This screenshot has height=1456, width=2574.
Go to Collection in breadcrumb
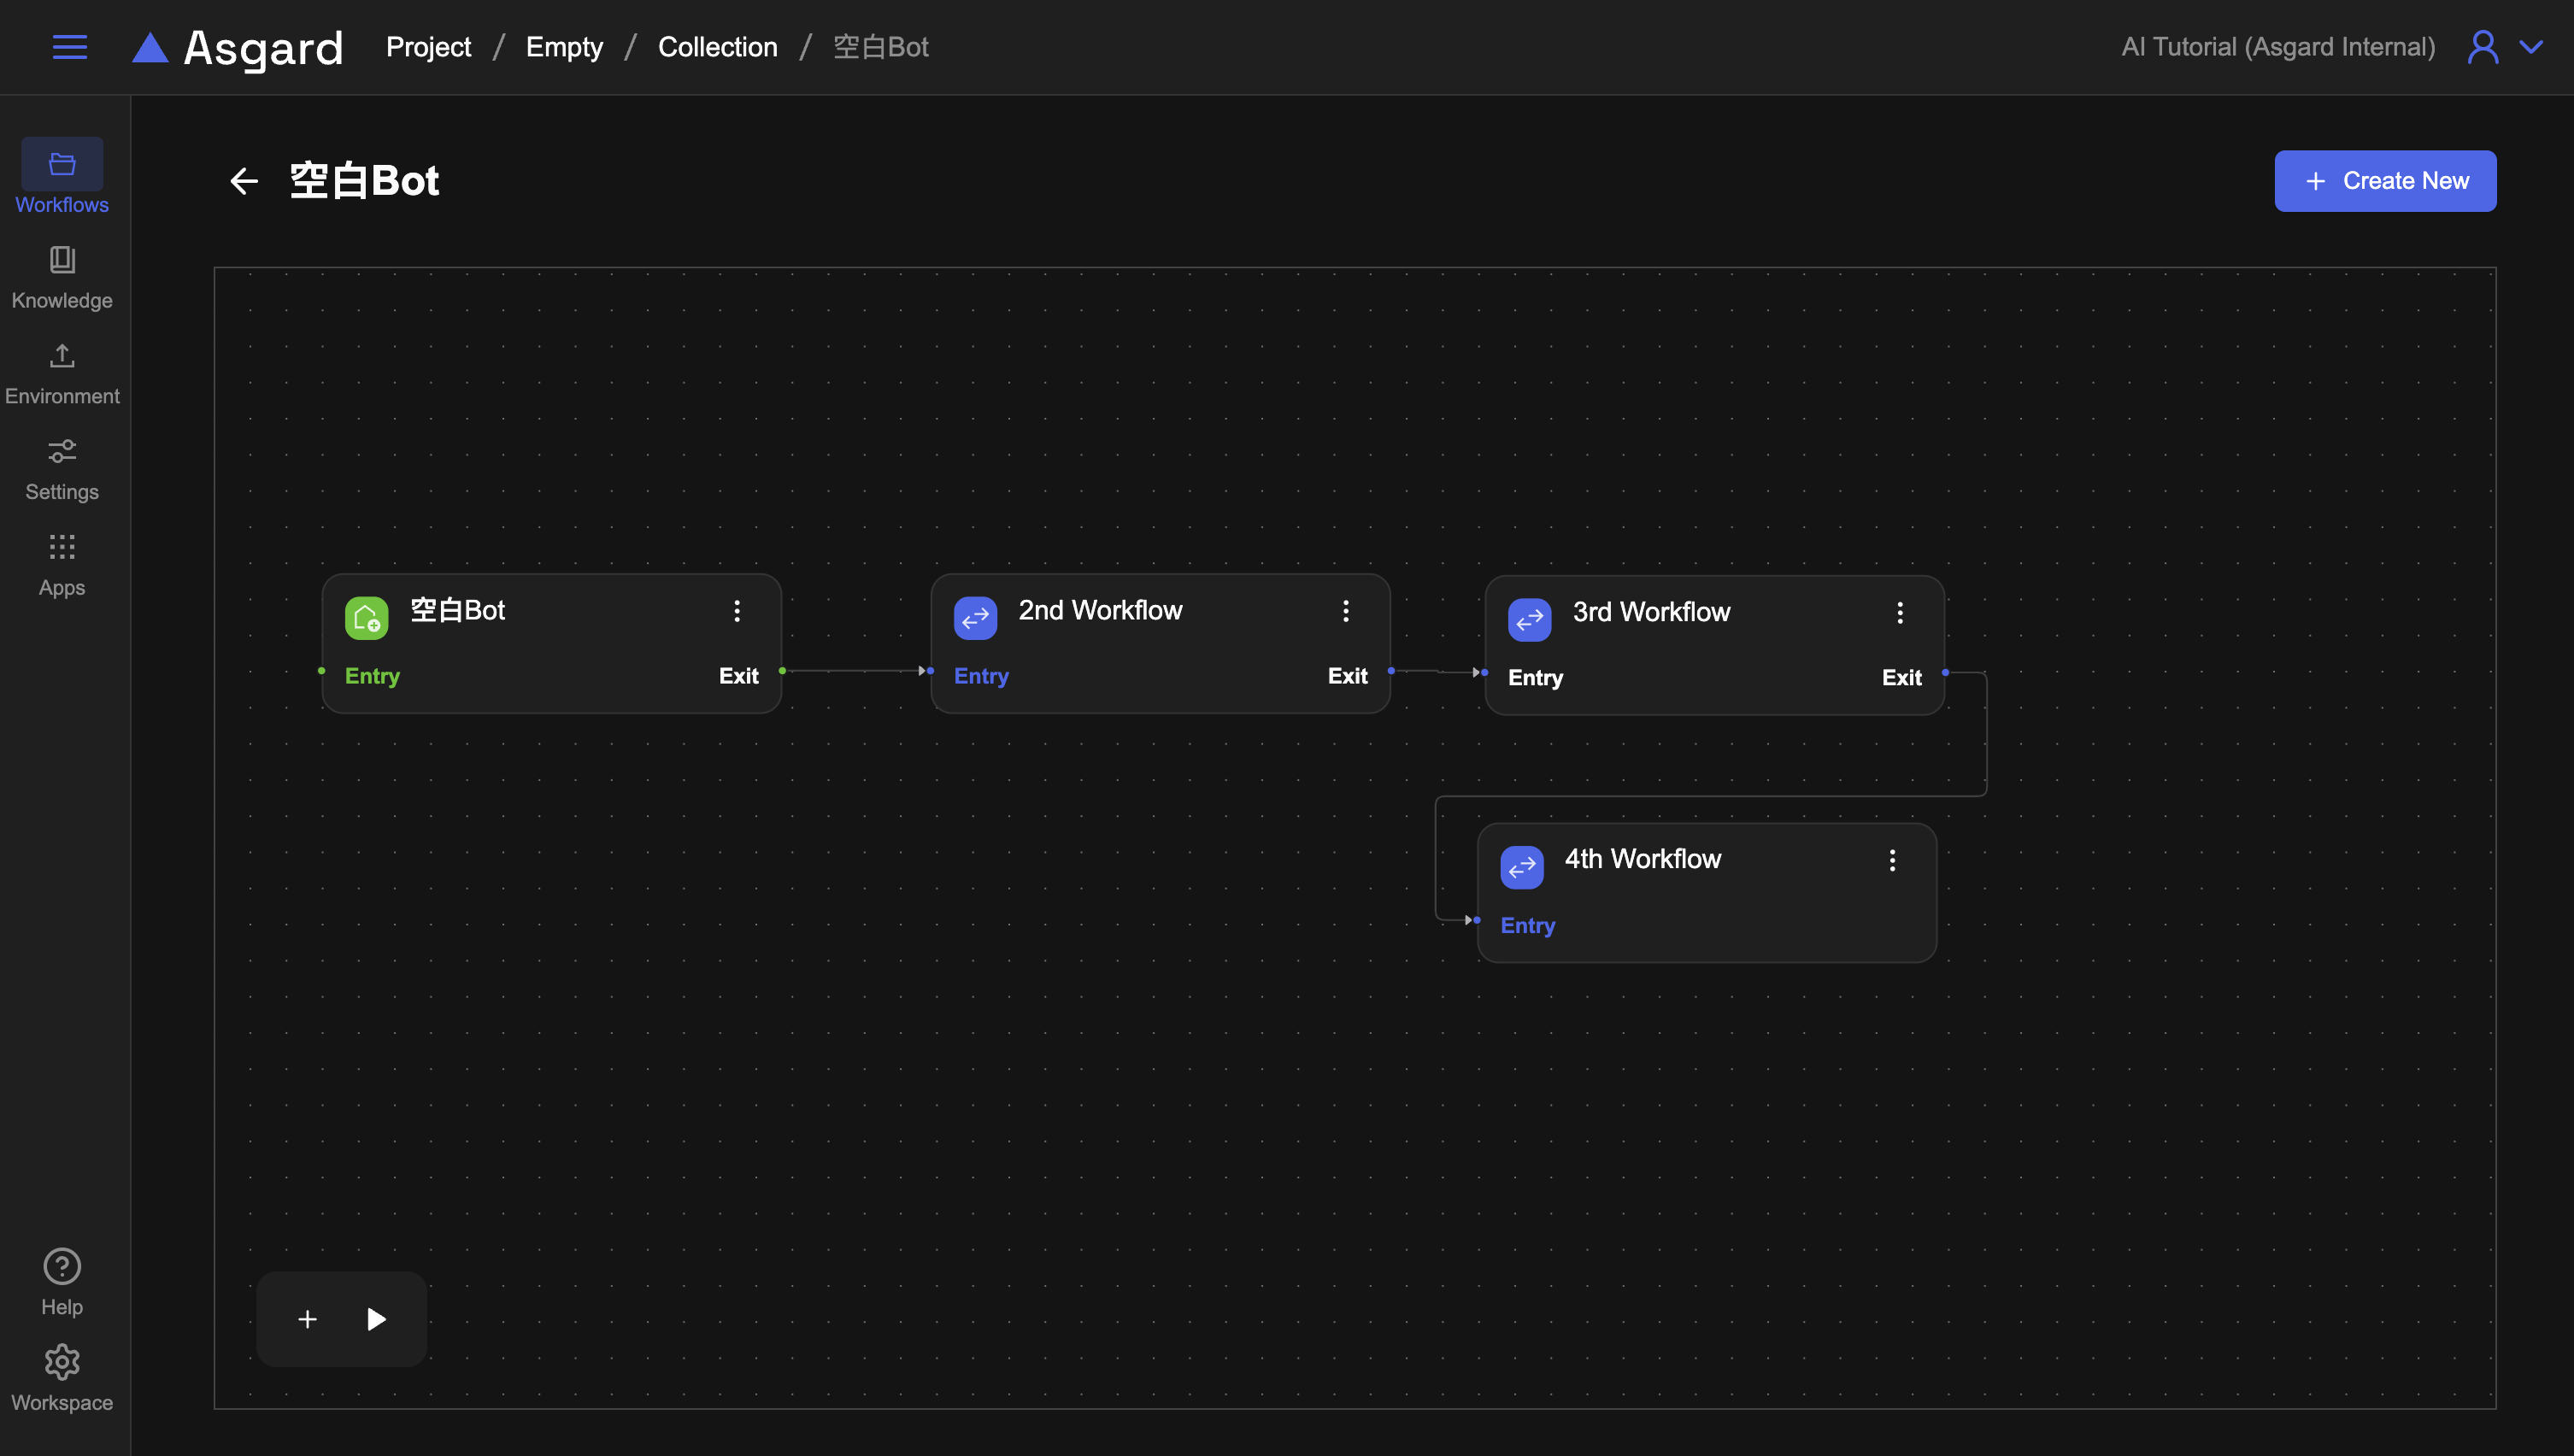pyautogui.click(x=717, y=47)
